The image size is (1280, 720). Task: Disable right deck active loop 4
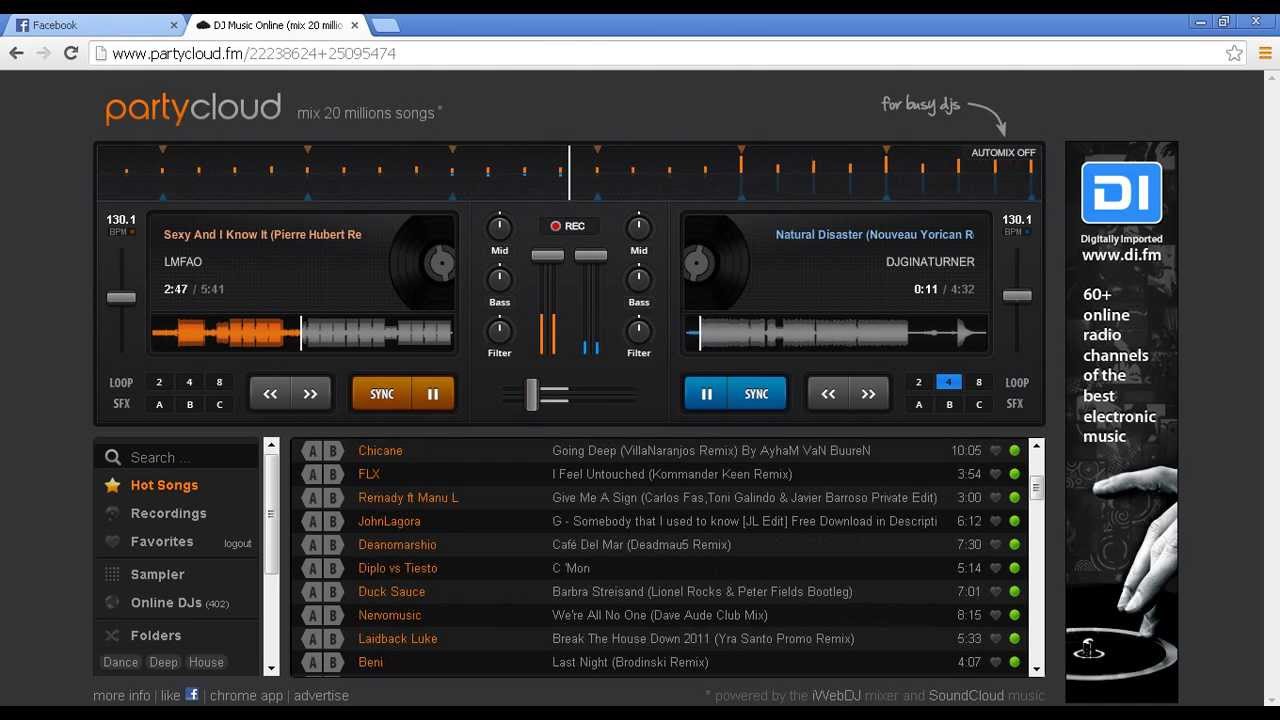949,382
